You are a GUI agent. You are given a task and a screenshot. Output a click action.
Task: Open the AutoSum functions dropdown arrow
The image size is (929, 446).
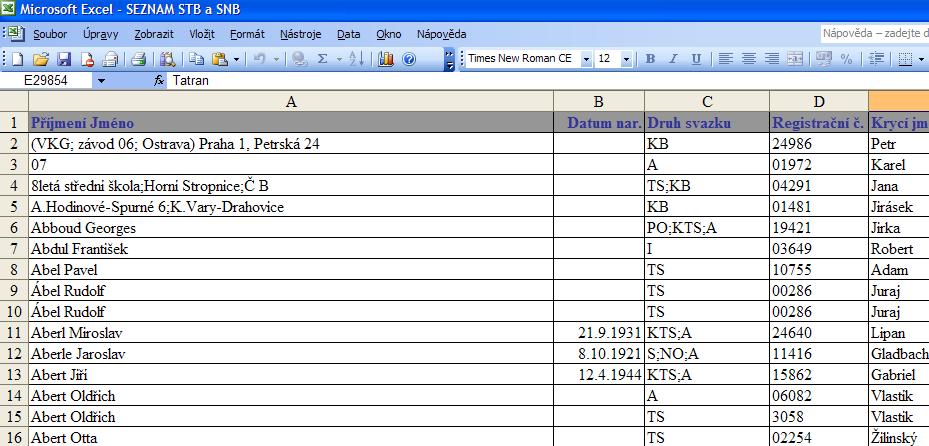coord(339,59)
